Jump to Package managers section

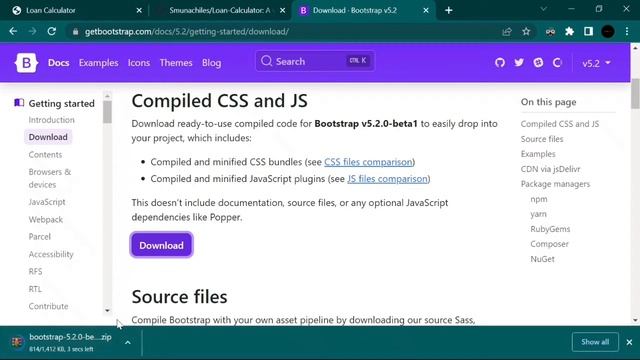tap(555, 184)
